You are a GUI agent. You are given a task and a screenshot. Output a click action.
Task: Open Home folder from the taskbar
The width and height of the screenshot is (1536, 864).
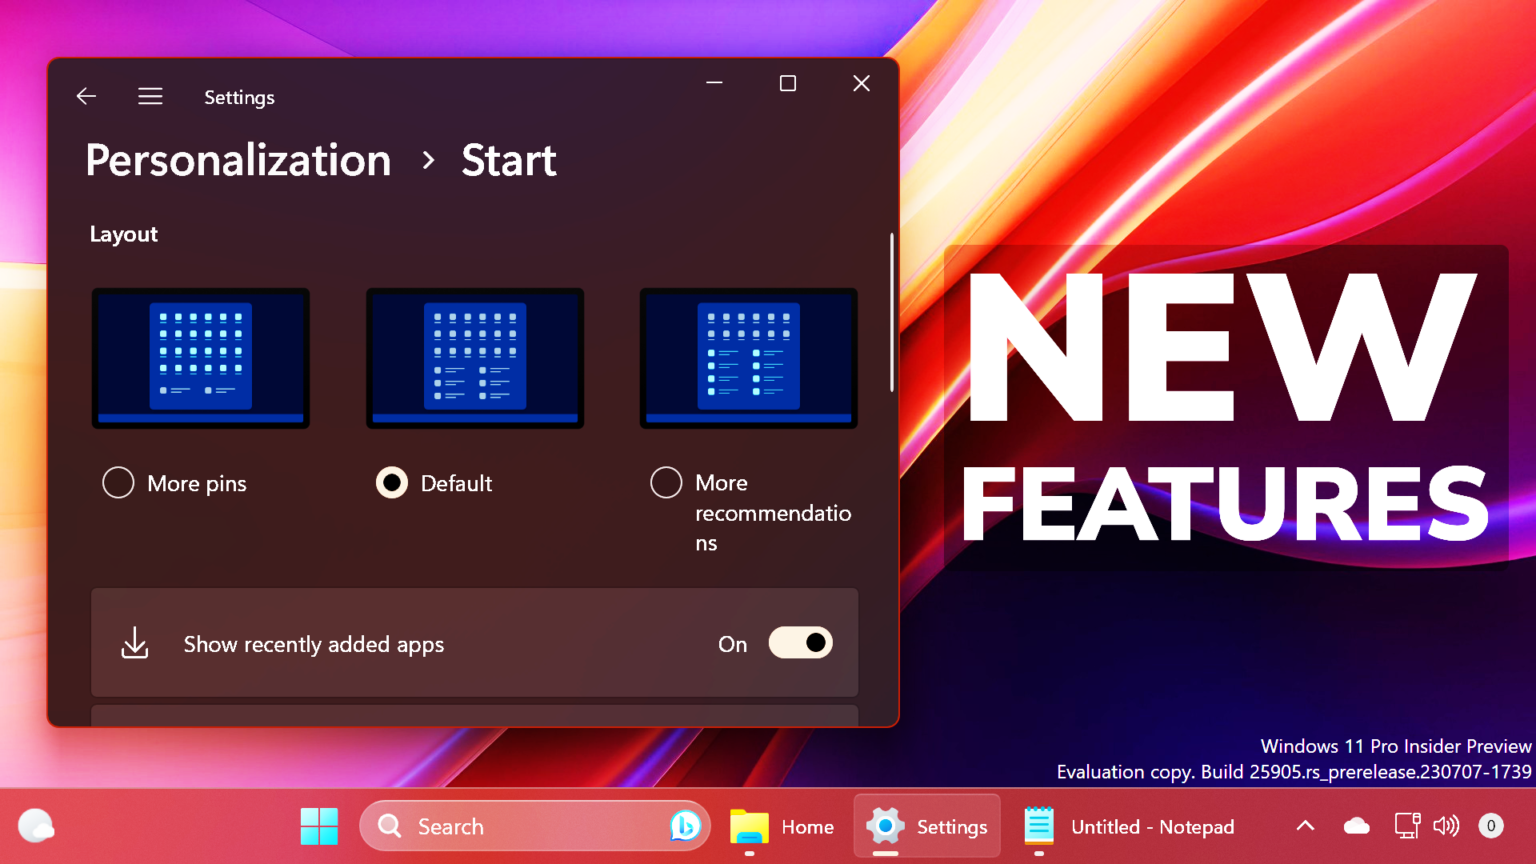pyautogui.click(x=783, y=826)
